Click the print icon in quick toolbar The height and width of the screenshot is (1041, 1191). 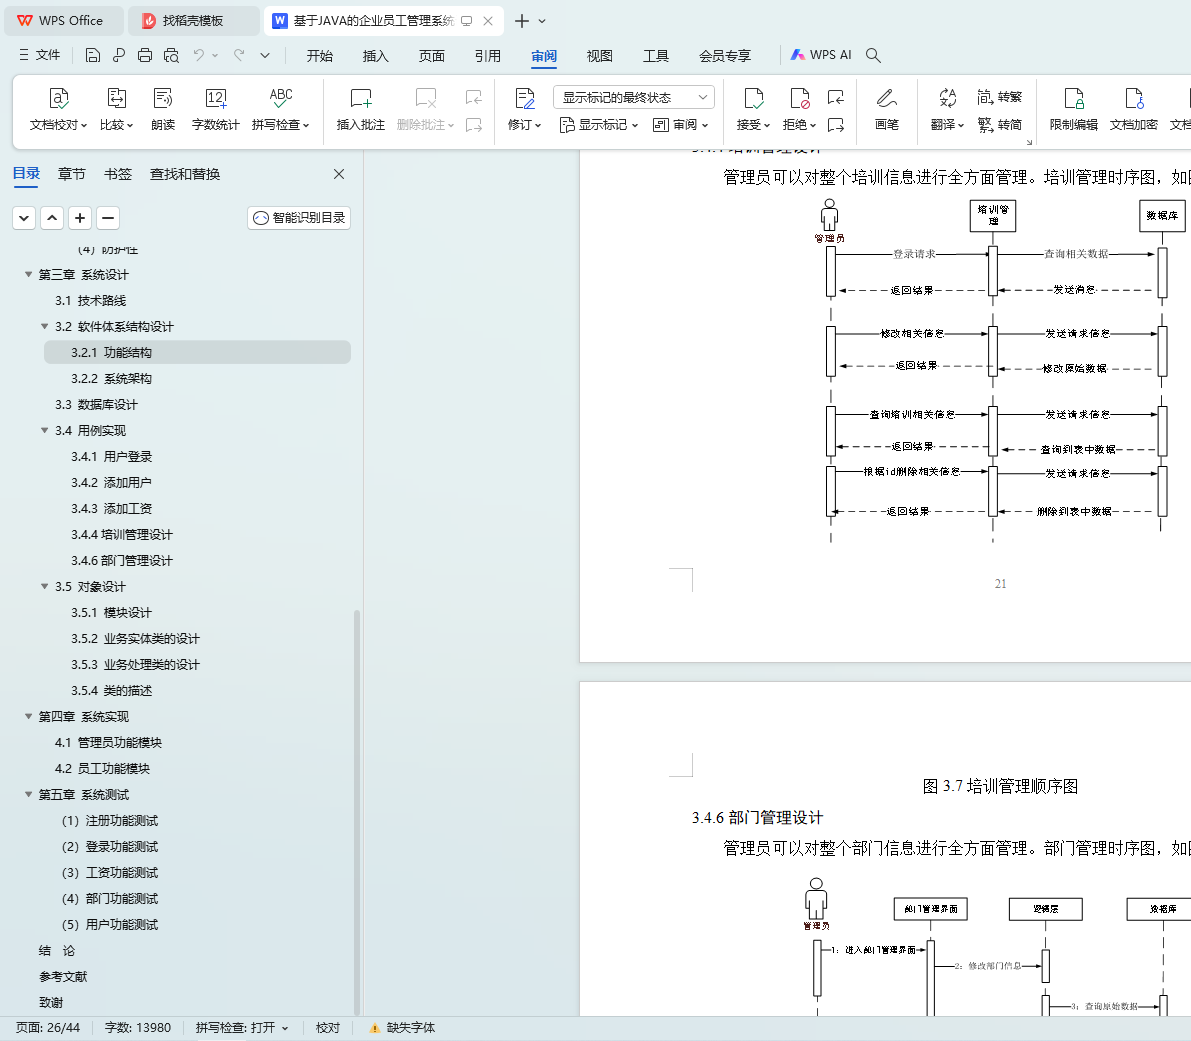coord(145,55)
